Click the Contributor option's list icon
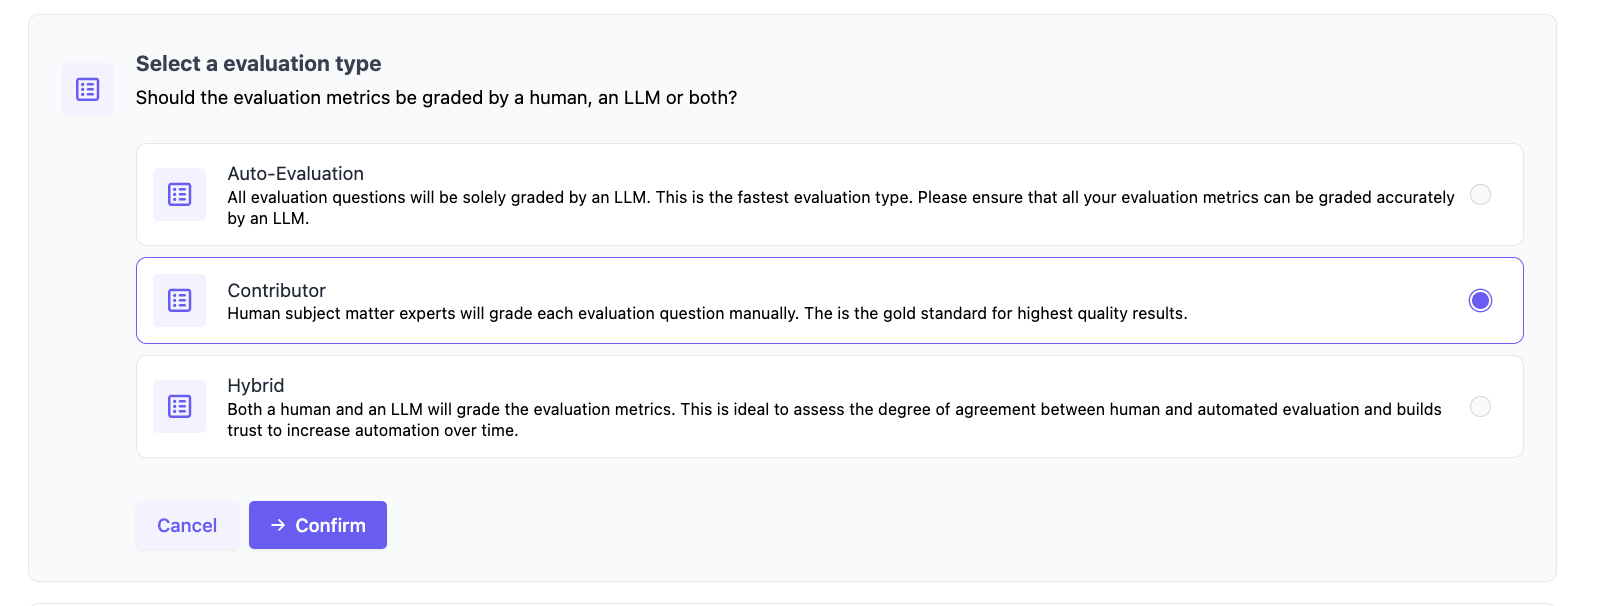 [x=179, y=300]
